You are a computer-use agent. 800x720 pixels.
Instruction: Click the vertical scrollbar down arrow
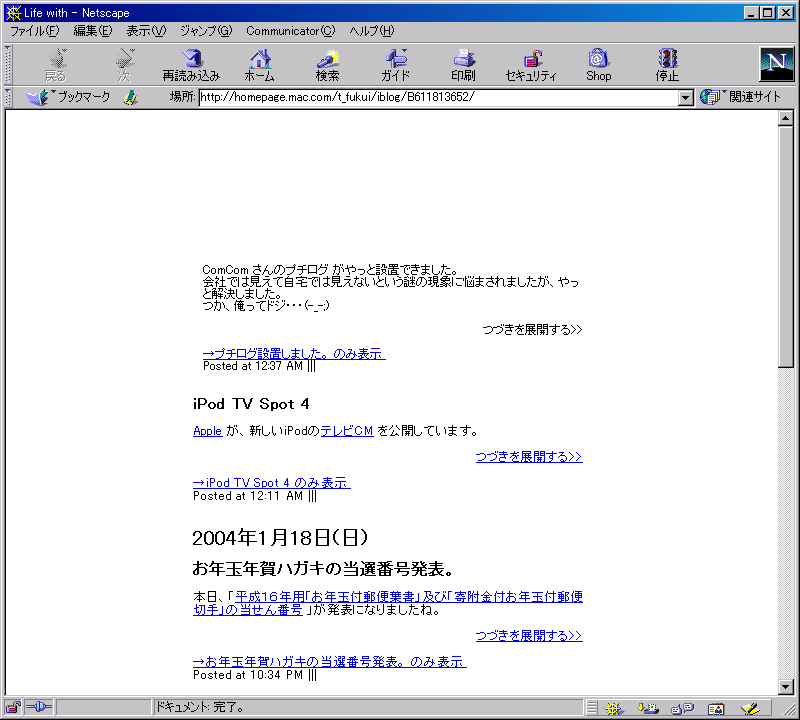pyautogui.click(x=786, y=687)
